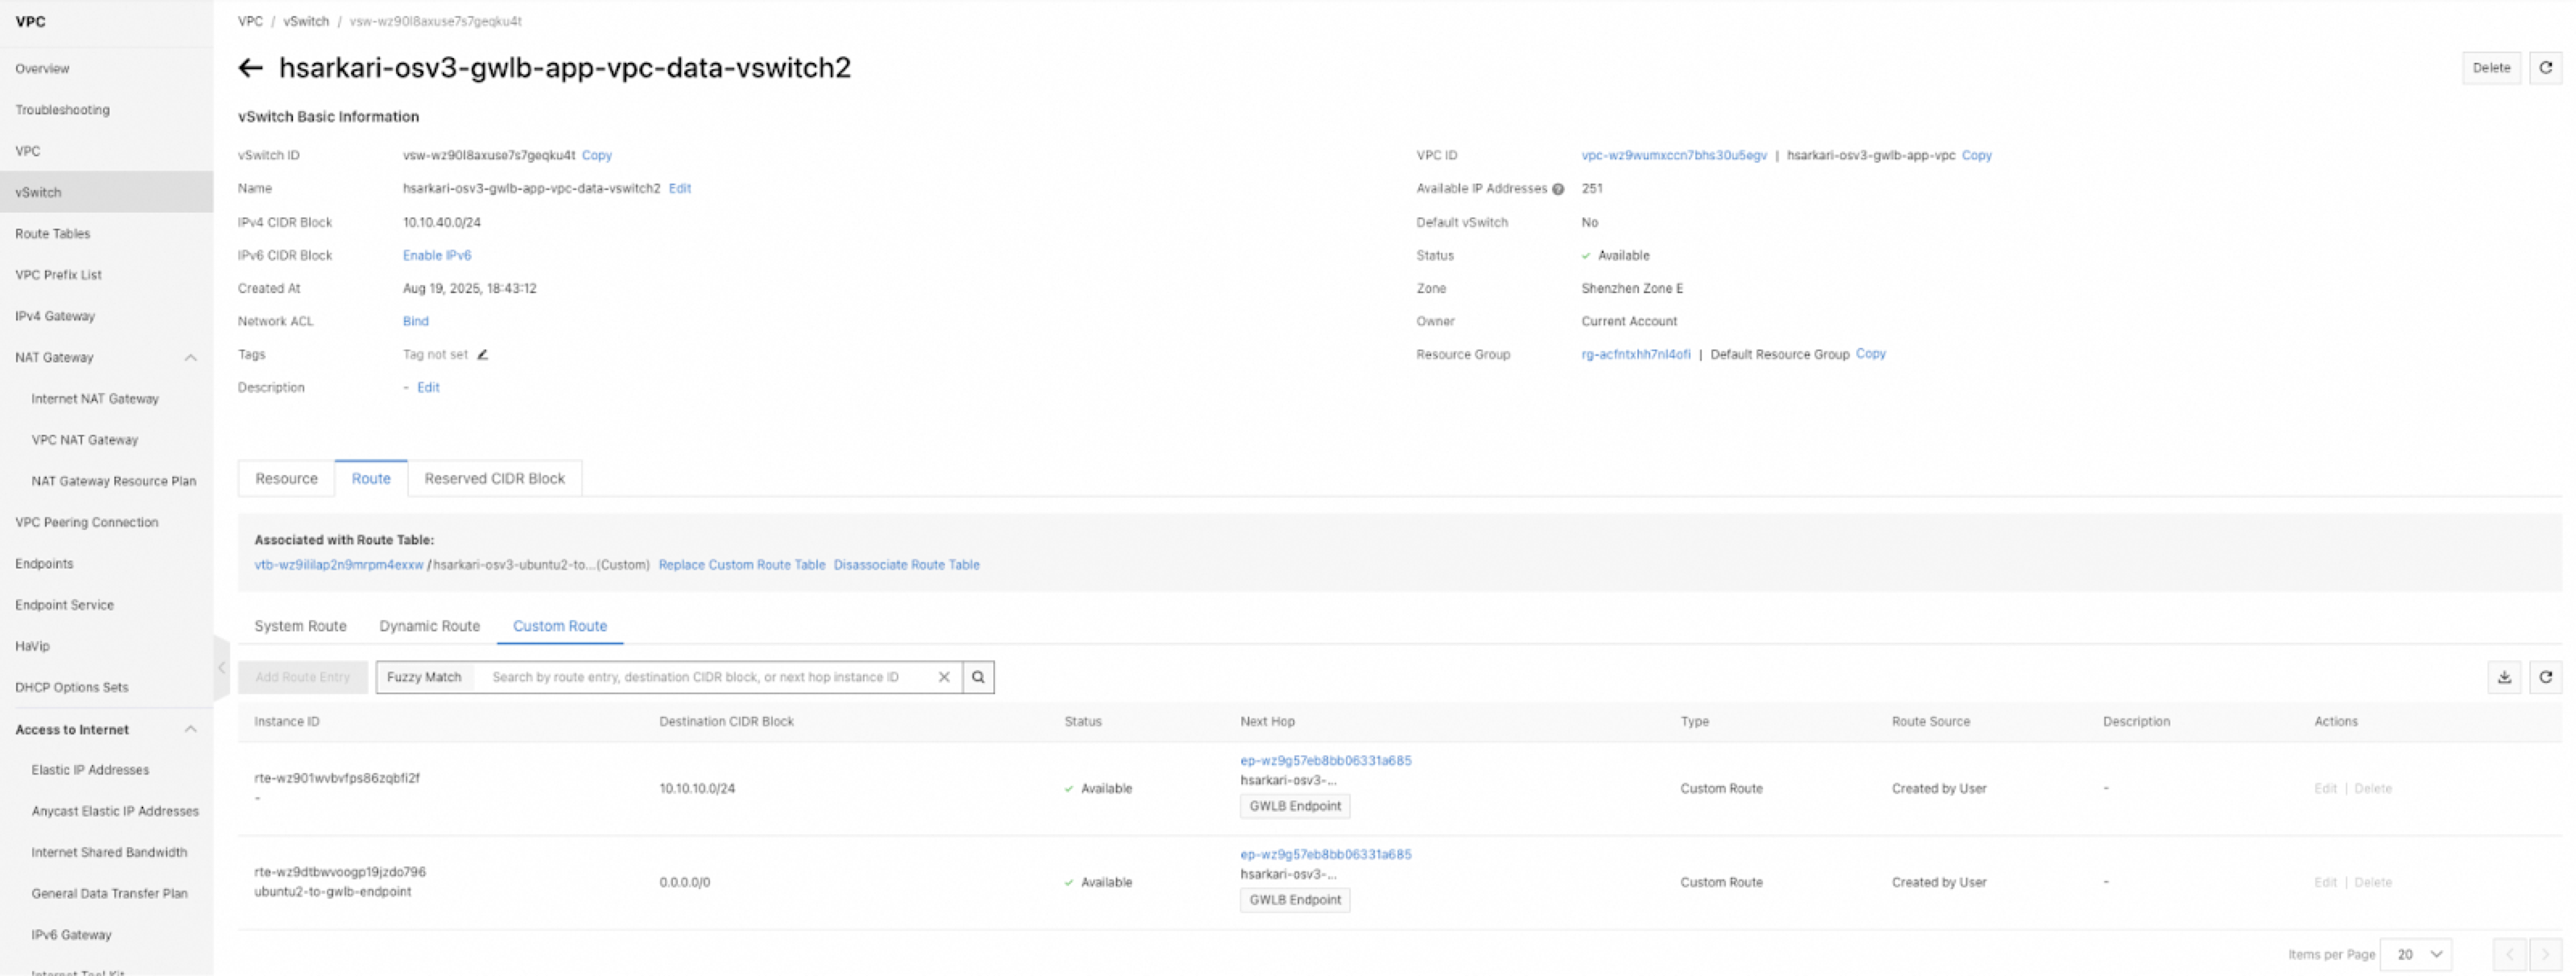Viewport: 2576px width, 976px height.
Task: Open the Reserved CIDR Block tab
Action: 494,479
